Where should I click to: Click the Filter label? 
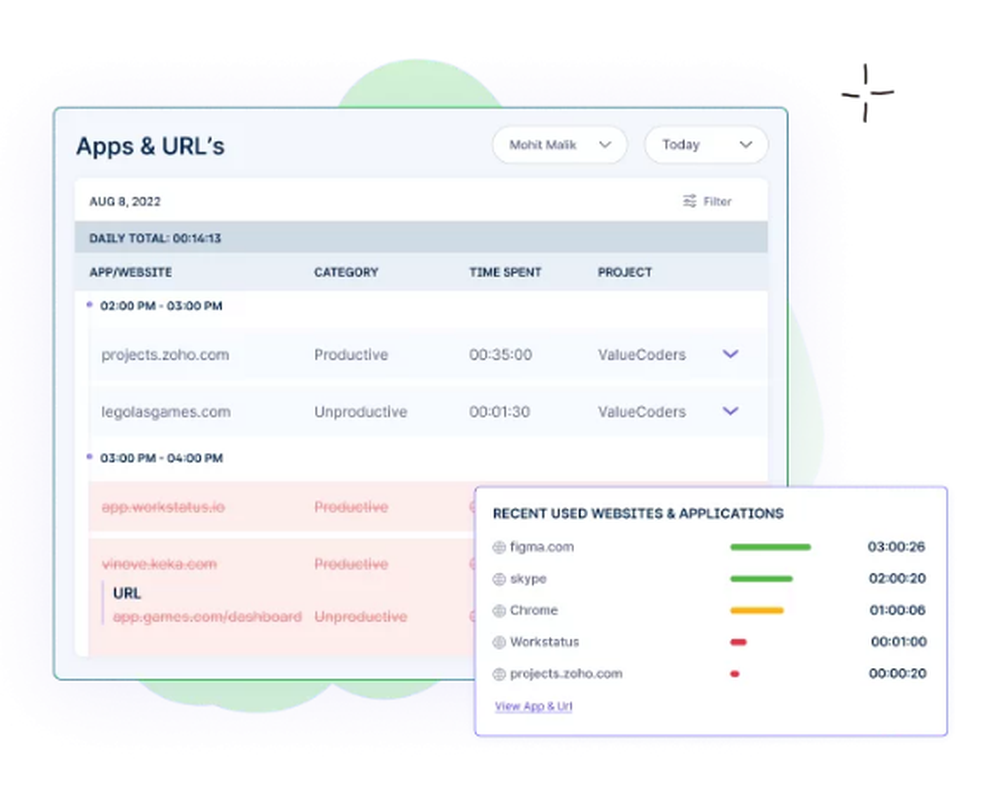coord(717,202)
